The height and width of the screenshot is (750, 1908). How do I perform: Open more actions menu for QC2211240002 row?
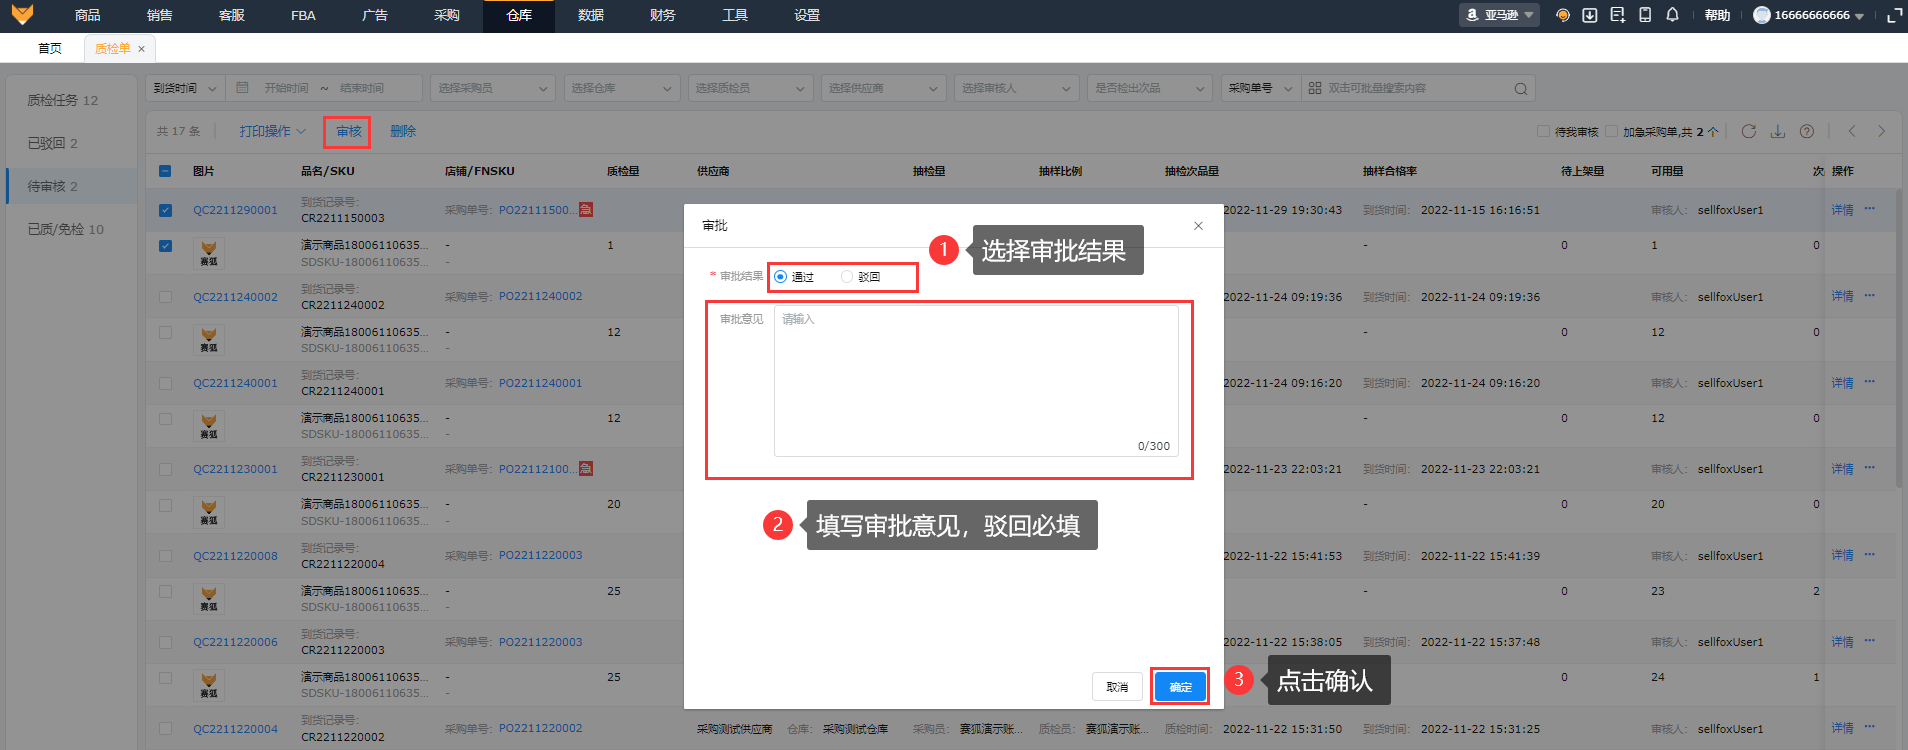pyautogui.click(x=1870, y=296)
